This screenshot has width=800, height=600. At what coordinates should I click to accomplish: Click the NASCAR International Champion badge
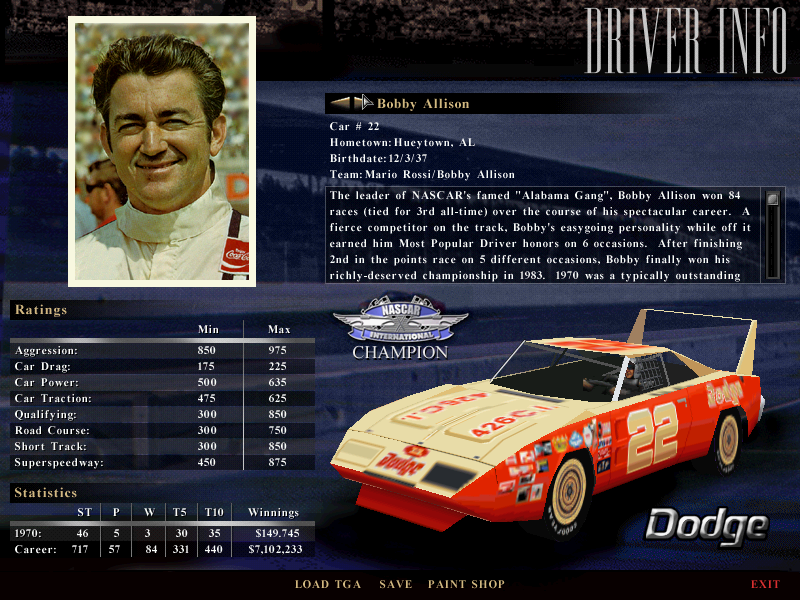coord(399,328)
